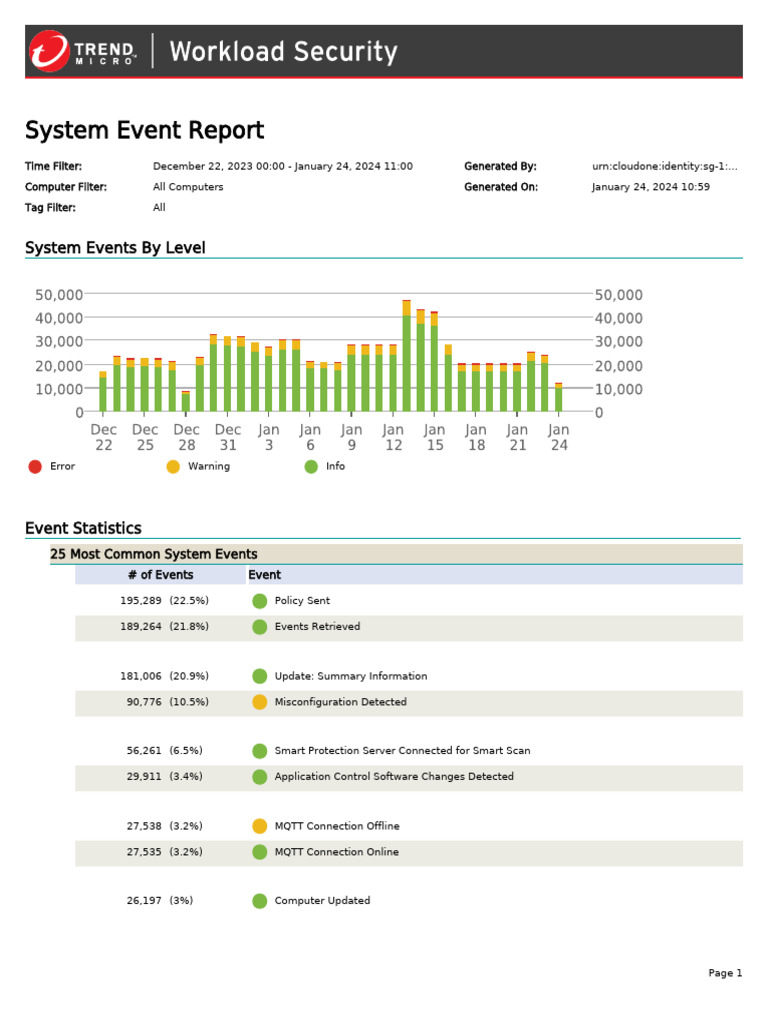
Task: Click the 'Dec 28' x-axis label
Action: point(187,437)
